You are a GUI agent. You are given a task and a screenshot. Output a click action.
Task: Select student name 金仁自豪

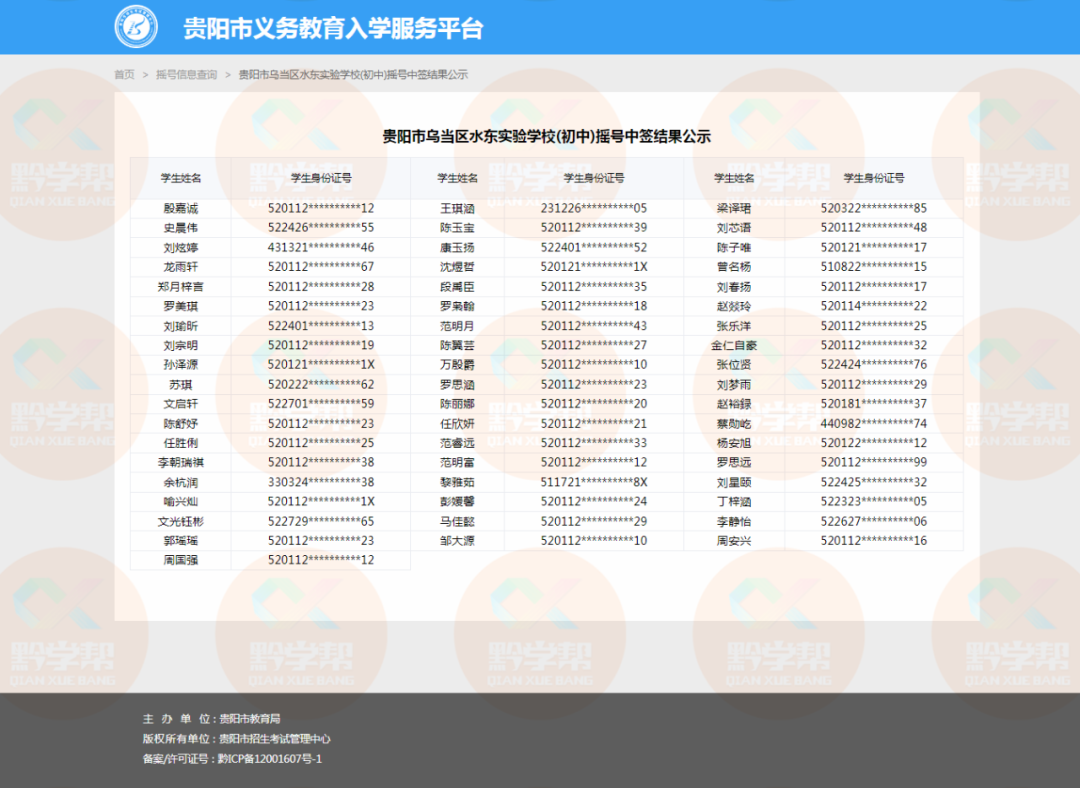click(734, 345)
